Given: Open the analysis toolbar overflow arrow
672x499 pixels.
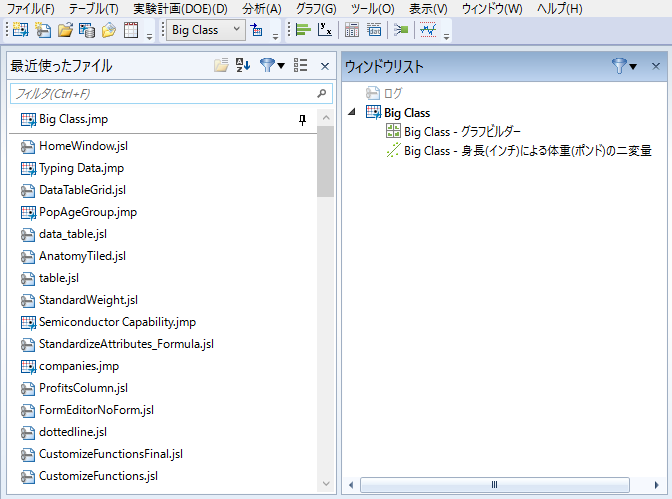Looking at the screenshot, I should (x=446, y=36).
